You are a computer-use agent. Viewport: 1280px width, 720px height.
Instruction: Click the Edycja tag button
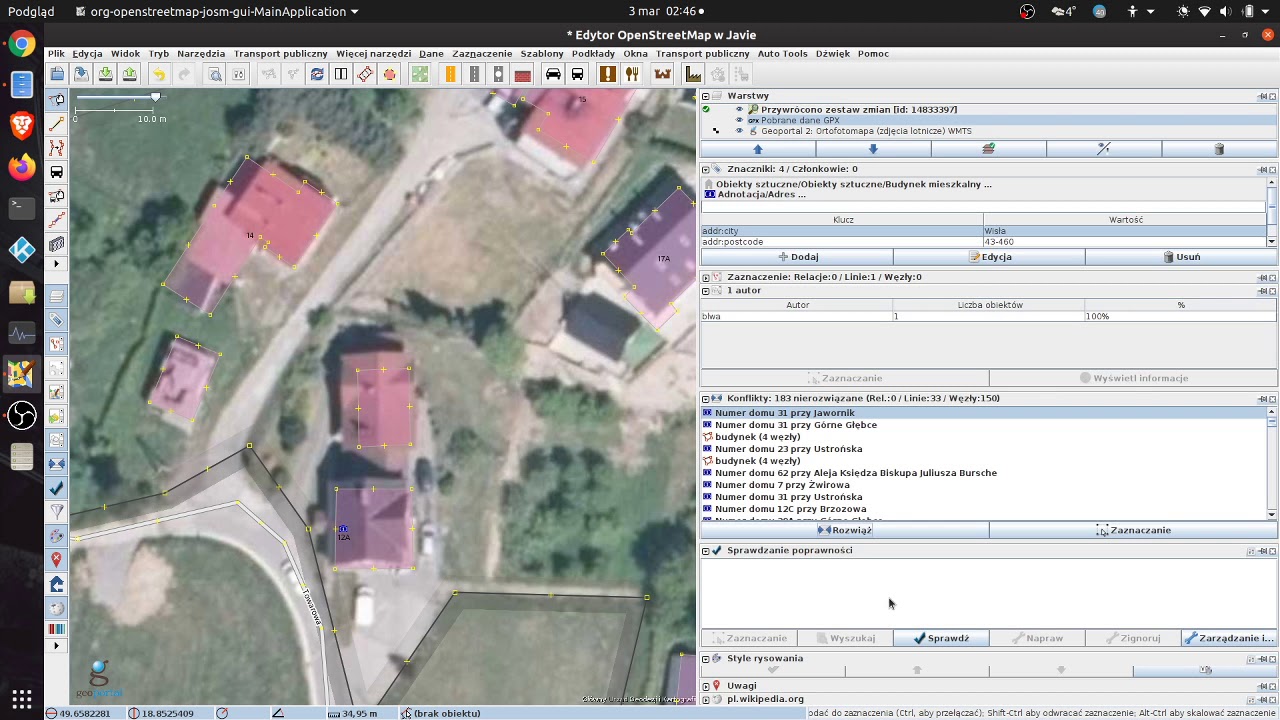click(x=989, y=257)
